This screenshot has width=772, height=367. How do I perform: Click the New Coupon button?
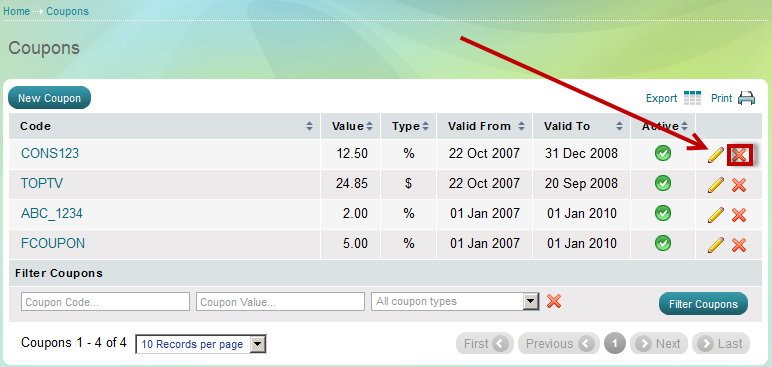click(x=49, y=98)
